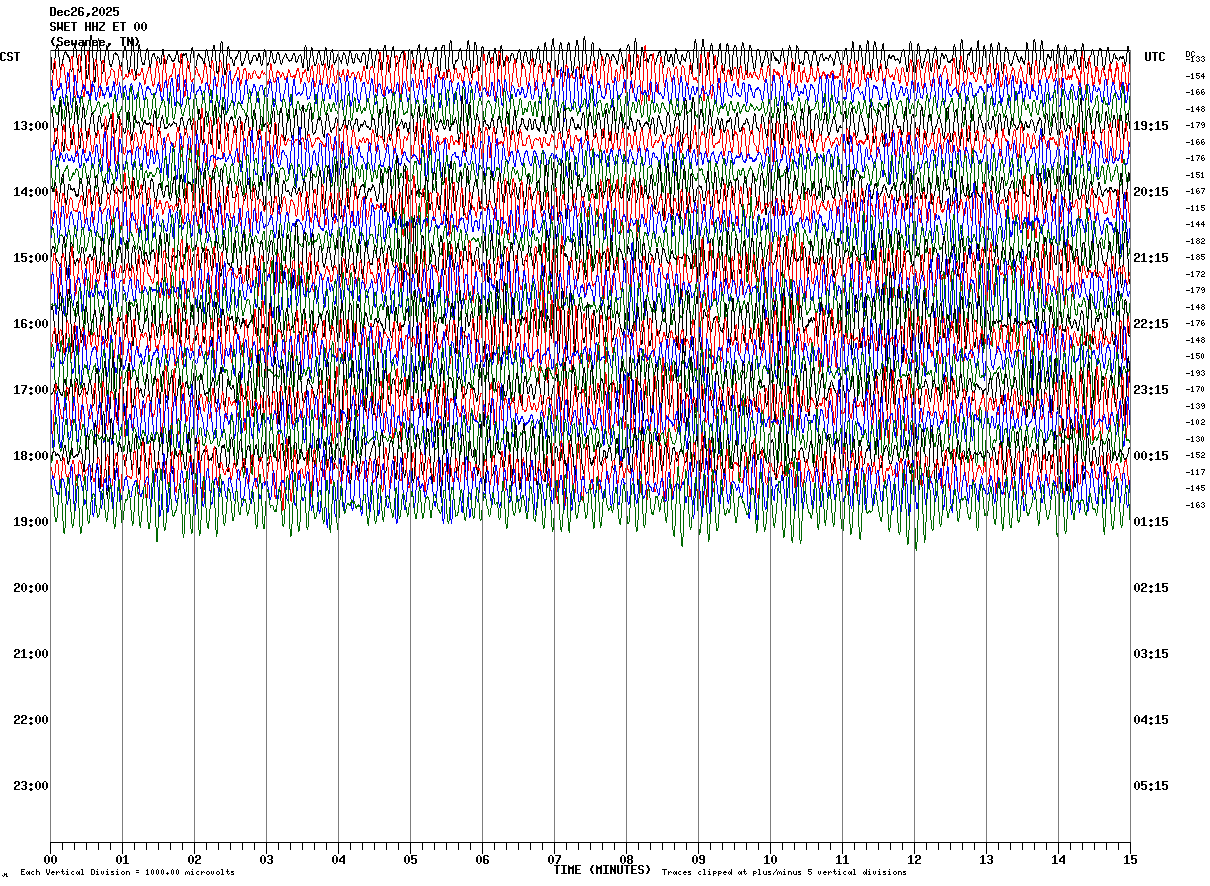Image resolution: width=1210 pixels, height=886 pixels.
Task: Select the 23:00 CST time label
Action: (x=31, y=786)
